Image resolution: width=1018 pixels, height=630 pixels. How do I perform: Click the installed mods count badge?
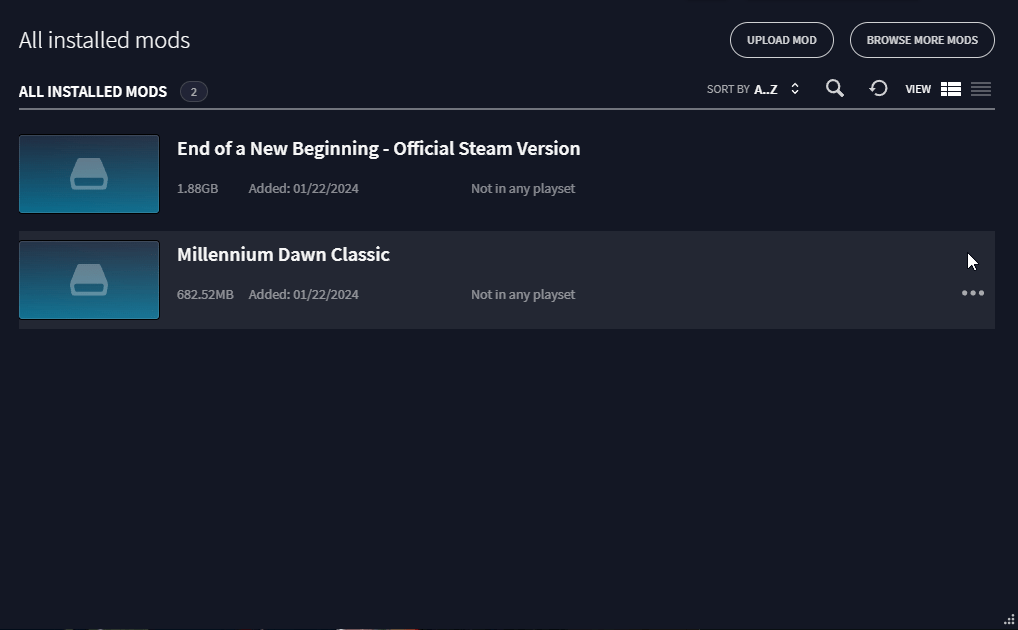[x=193, y=91]
